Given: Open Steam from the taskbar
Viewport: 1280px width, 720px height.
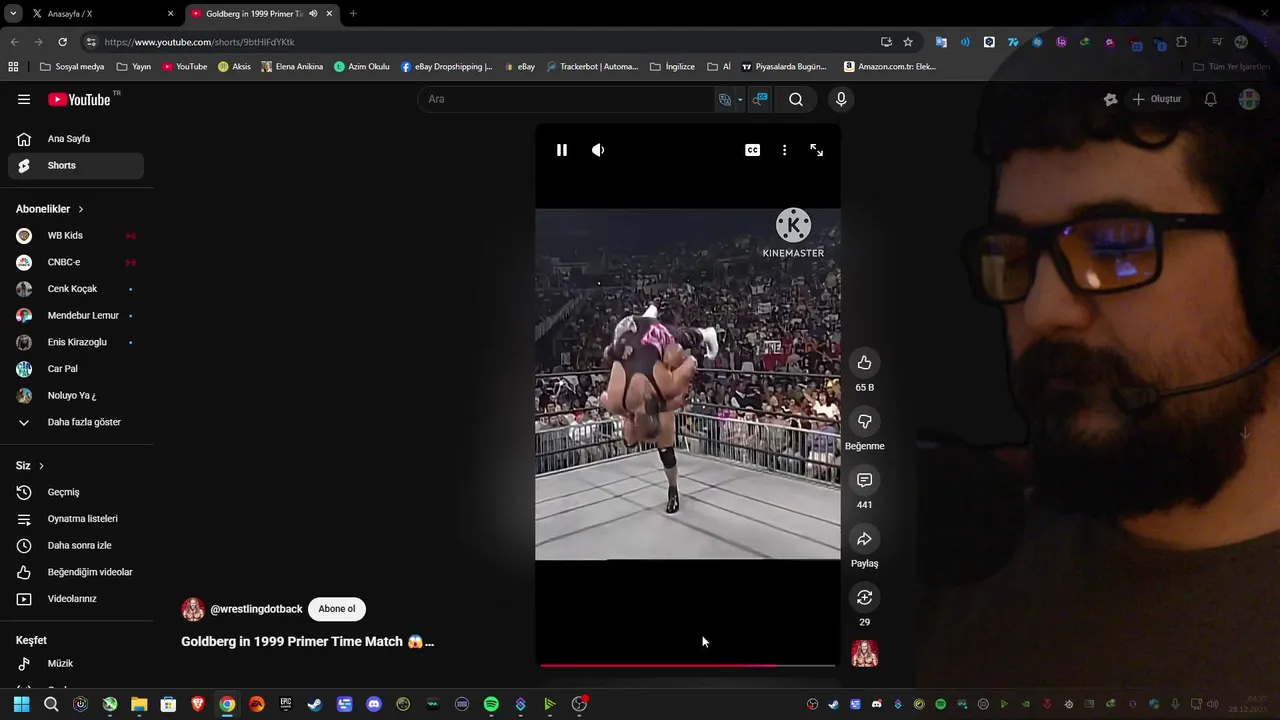Looking at the screenshot, I should [x=315, y=704].
